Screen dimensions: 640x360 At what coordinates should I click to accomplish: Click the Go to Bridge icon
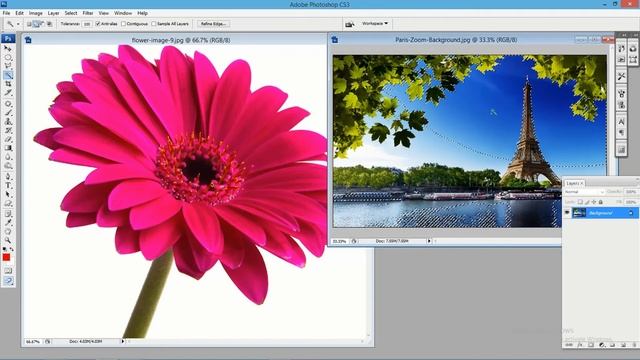tap(350, 24)
